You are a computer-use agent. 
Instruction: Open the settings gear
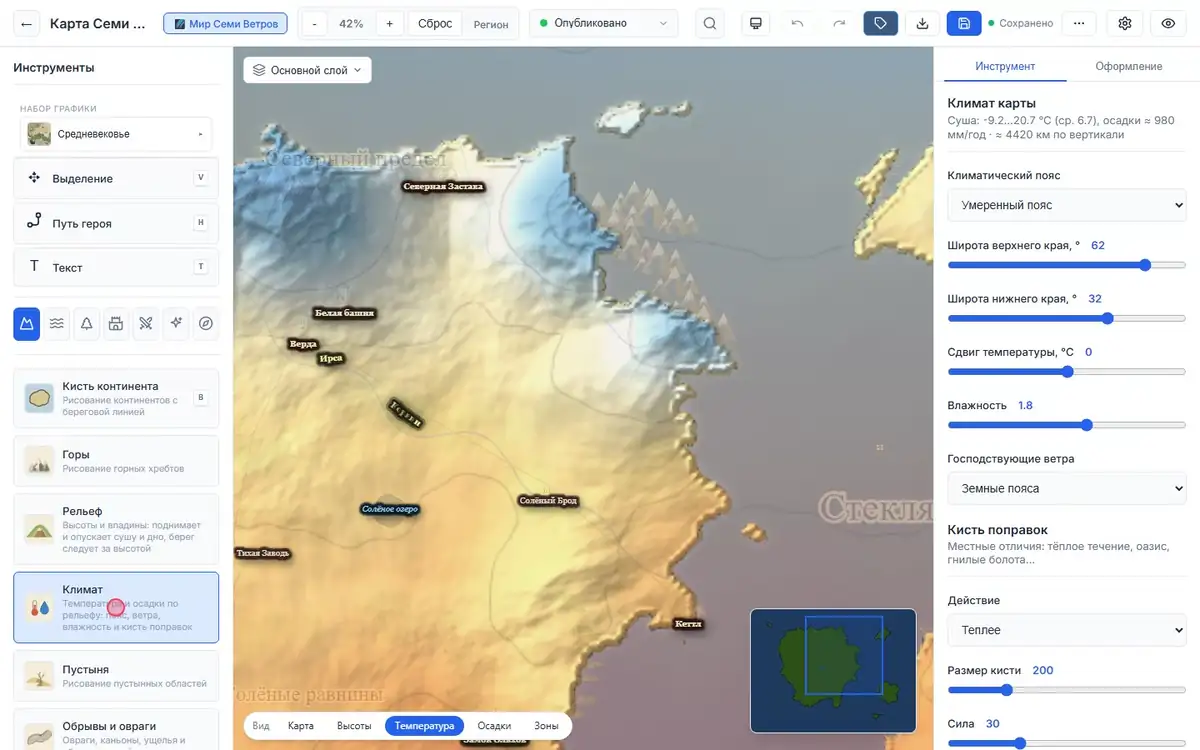point(1125,23)
